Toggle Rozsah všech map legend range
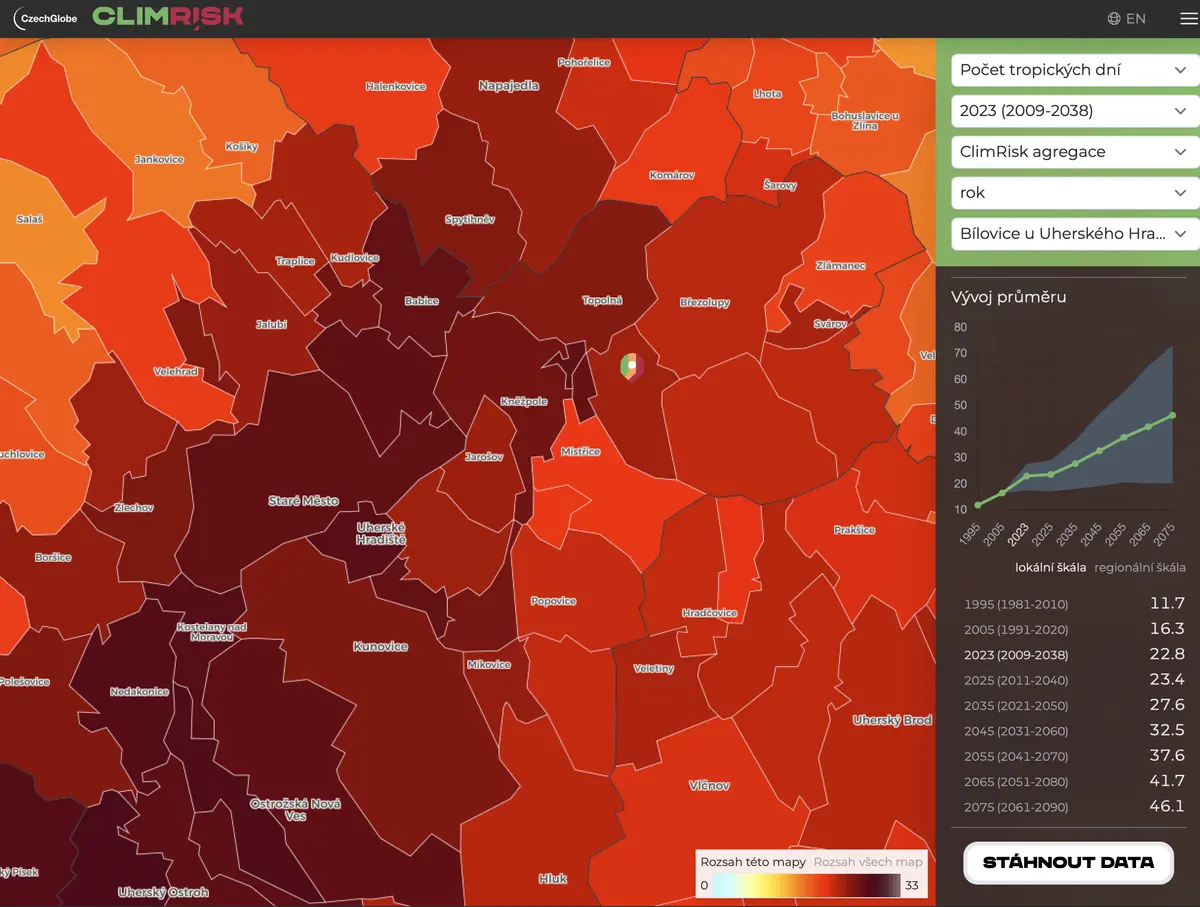Screen dimensions: 1200x907 [x=868, y=861]
